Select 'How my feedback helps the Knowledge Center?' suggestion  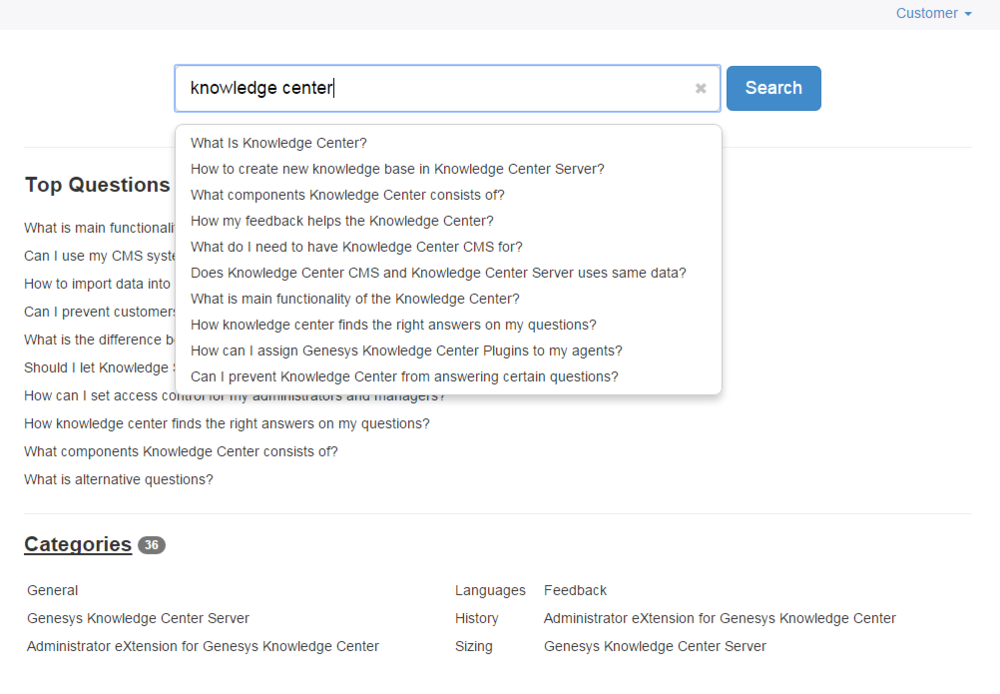(342, 221)
